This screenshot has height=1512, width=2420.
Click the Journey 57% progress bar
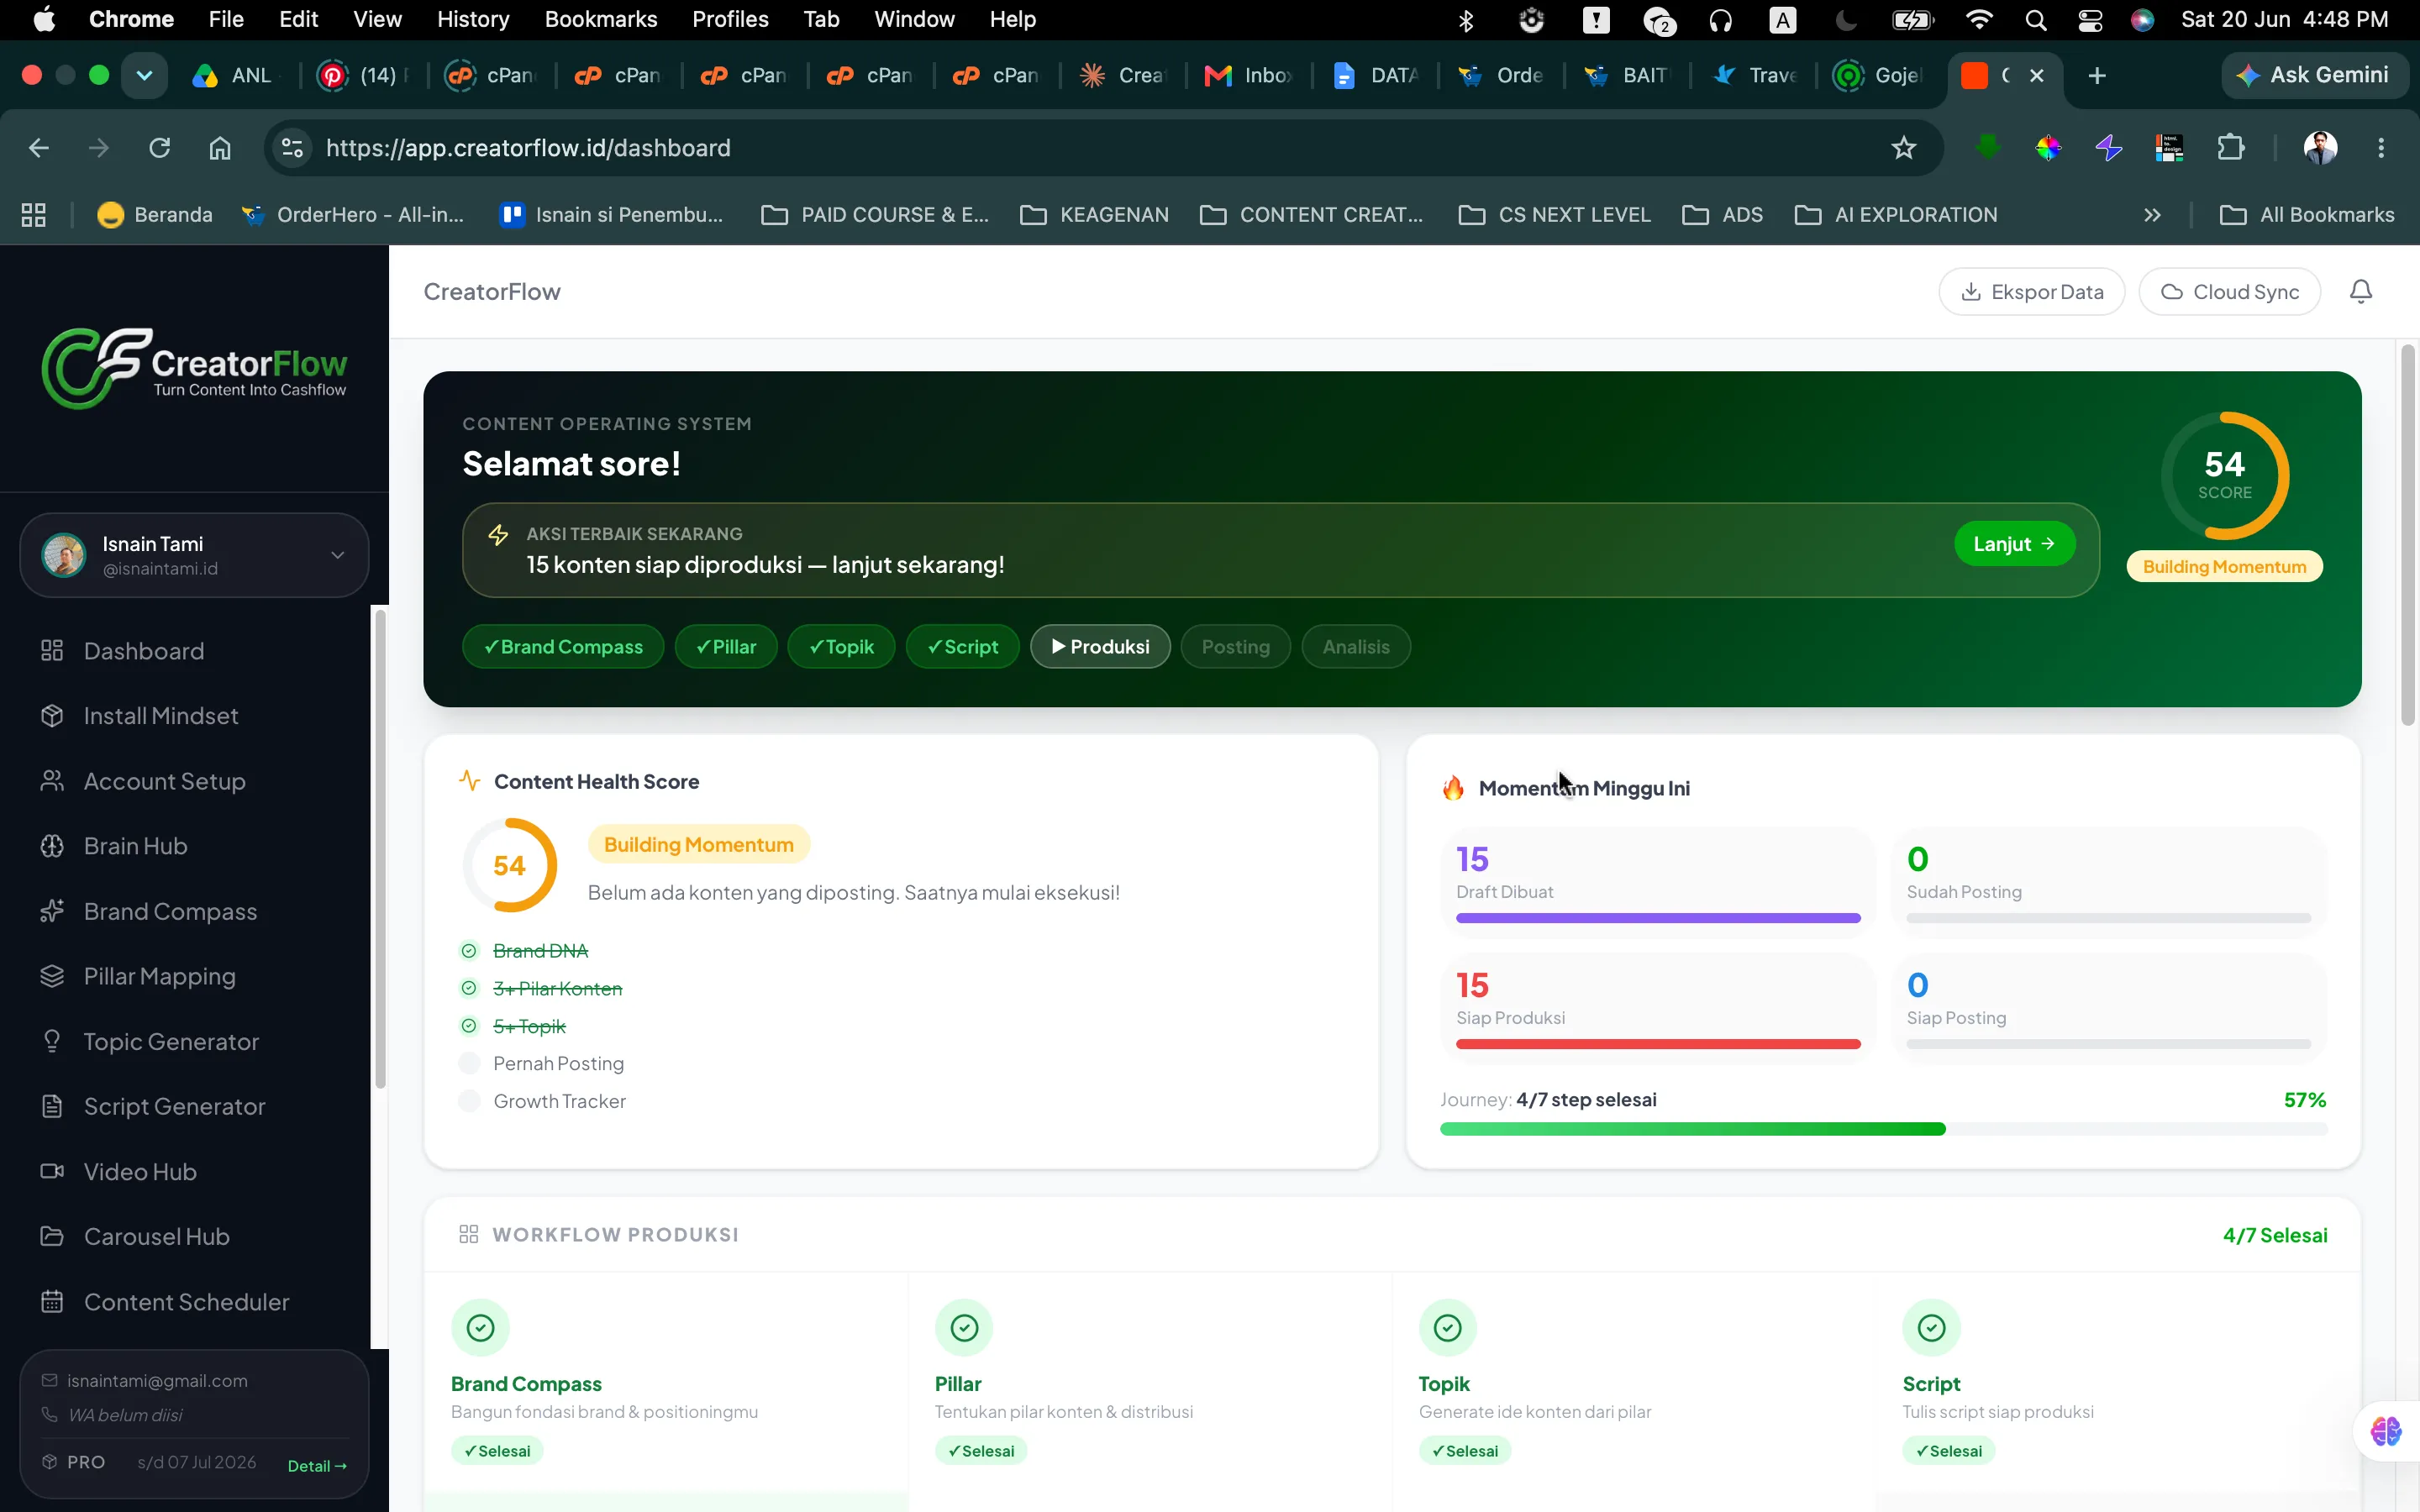tap(1883, 1129)
